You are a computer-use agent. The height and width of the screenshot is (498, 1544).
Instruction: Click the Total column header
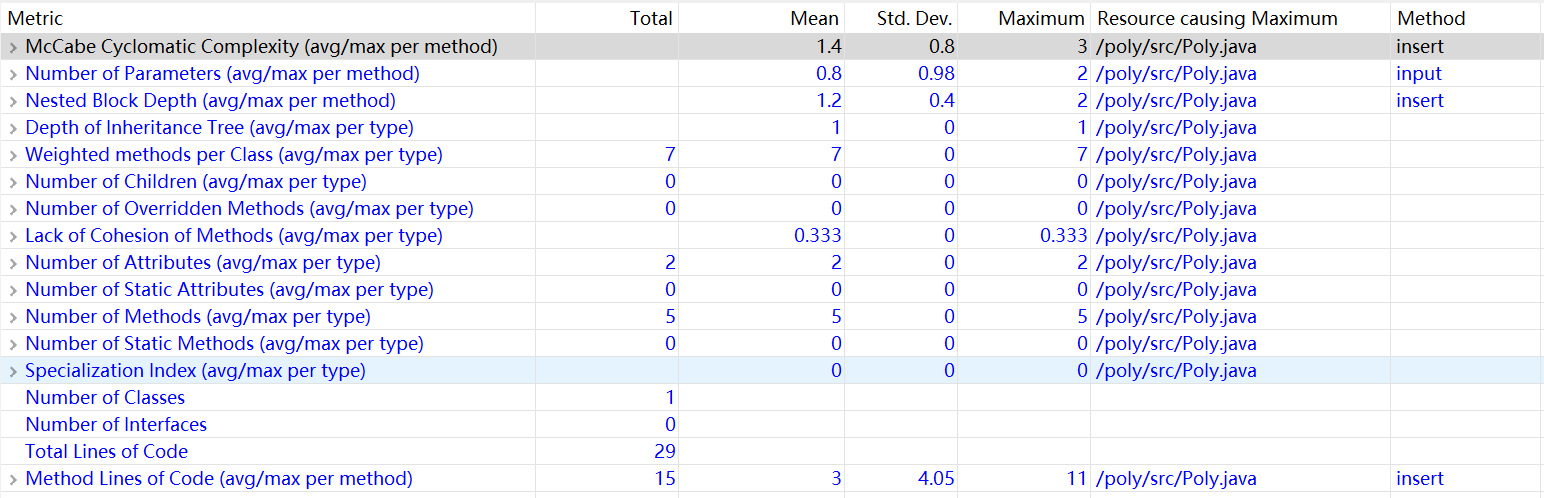coord(607,18)
